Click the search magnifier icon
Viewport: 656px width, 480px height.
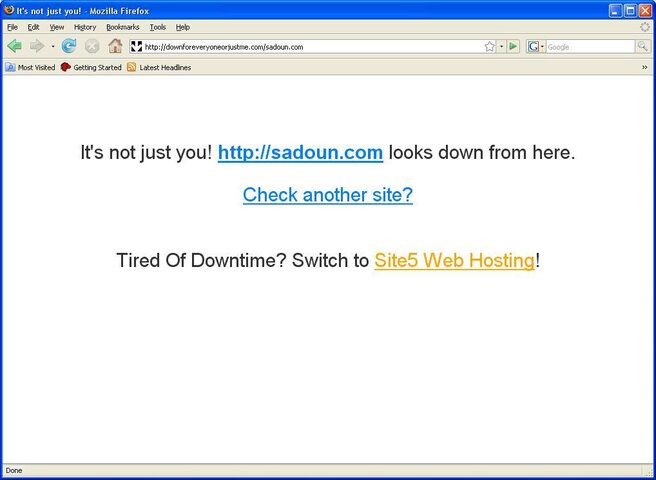642,46
